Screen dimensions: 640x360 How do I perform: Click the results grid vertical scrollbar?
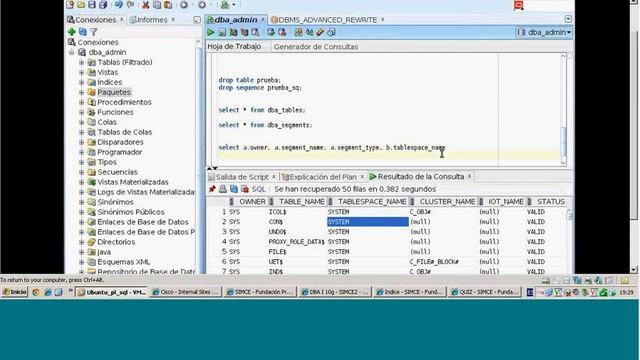tap(569, 241)
